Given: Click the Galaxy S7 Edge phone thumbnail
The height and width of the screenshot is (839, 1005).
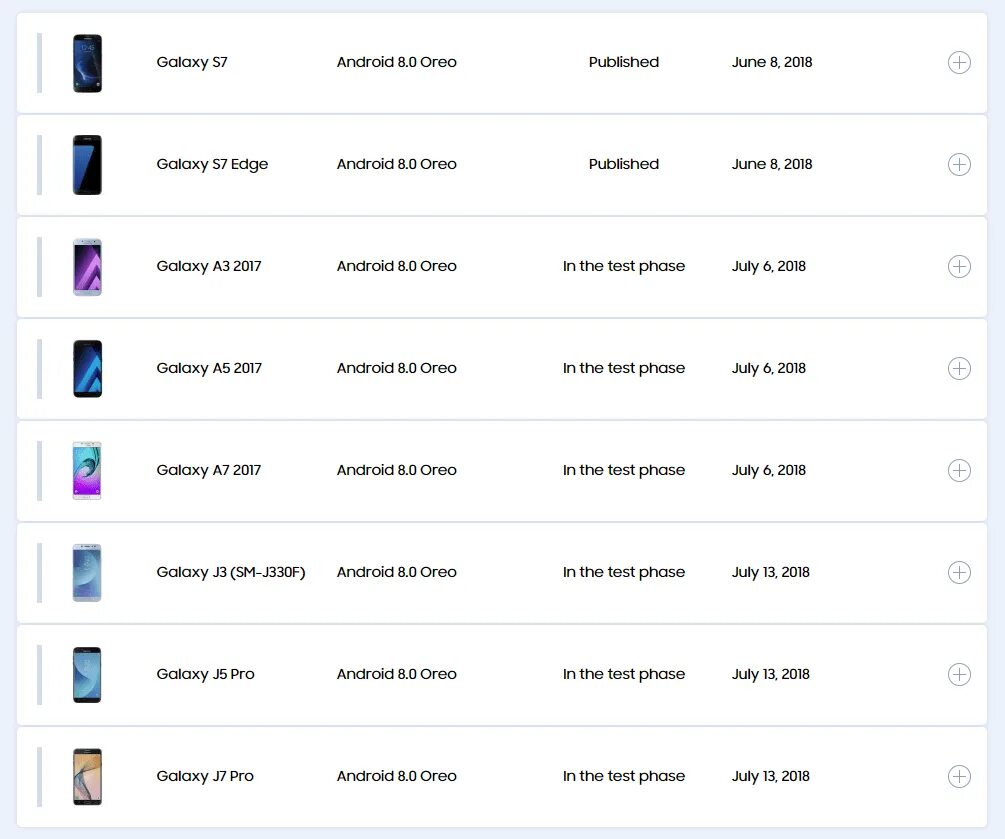Looking at the screenshot, I should [x=87, y=165].
